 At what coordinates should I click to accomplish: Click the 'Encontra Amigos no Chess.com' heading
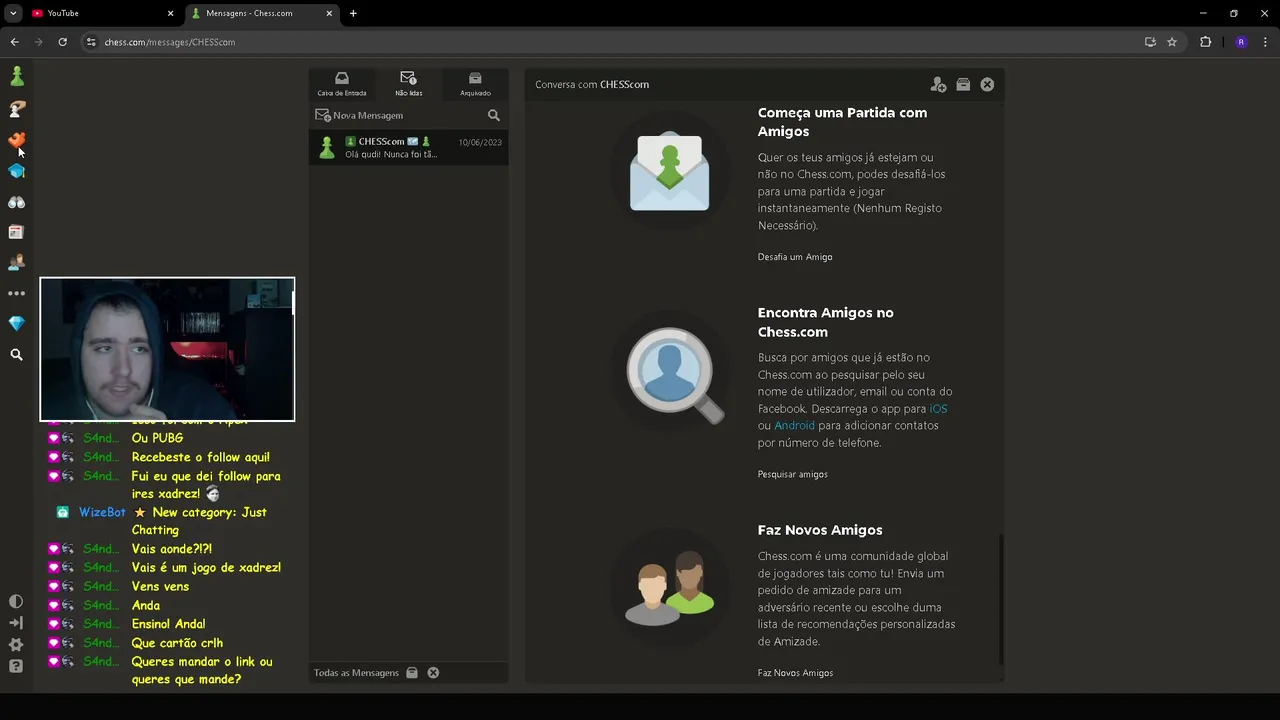[825, 322]
